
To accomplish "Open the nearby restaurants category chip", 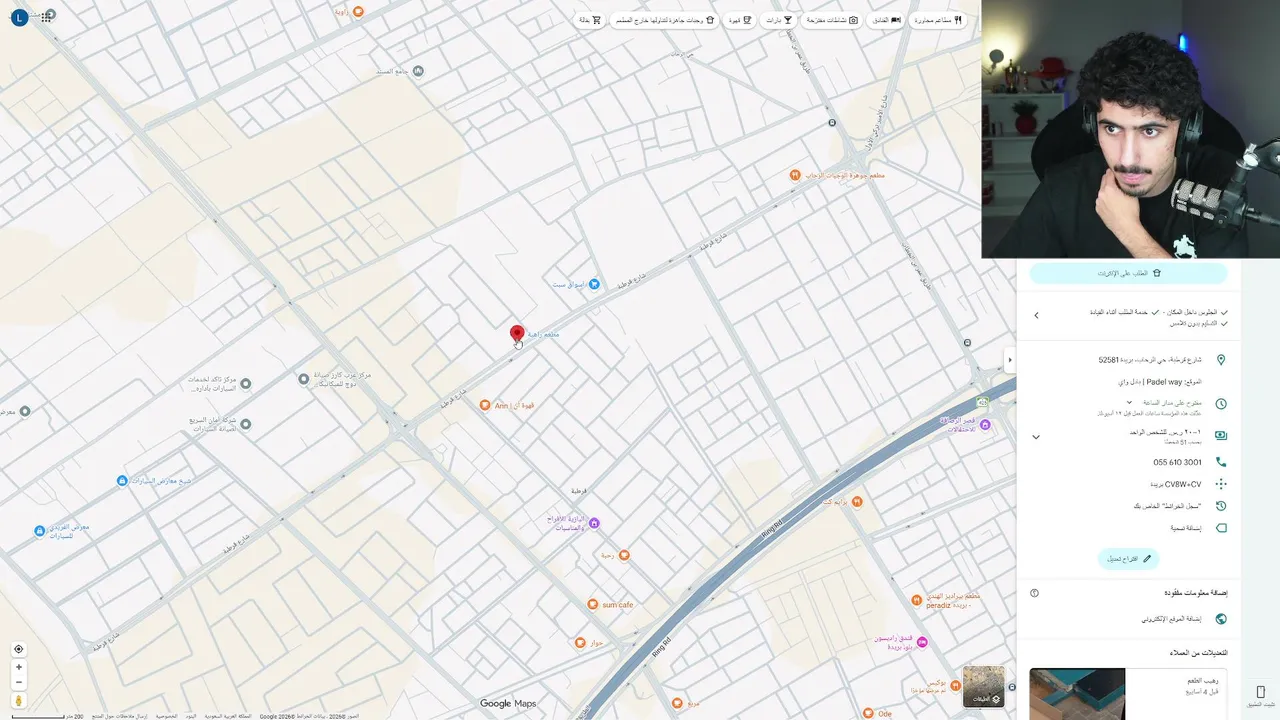I will 938,20.
